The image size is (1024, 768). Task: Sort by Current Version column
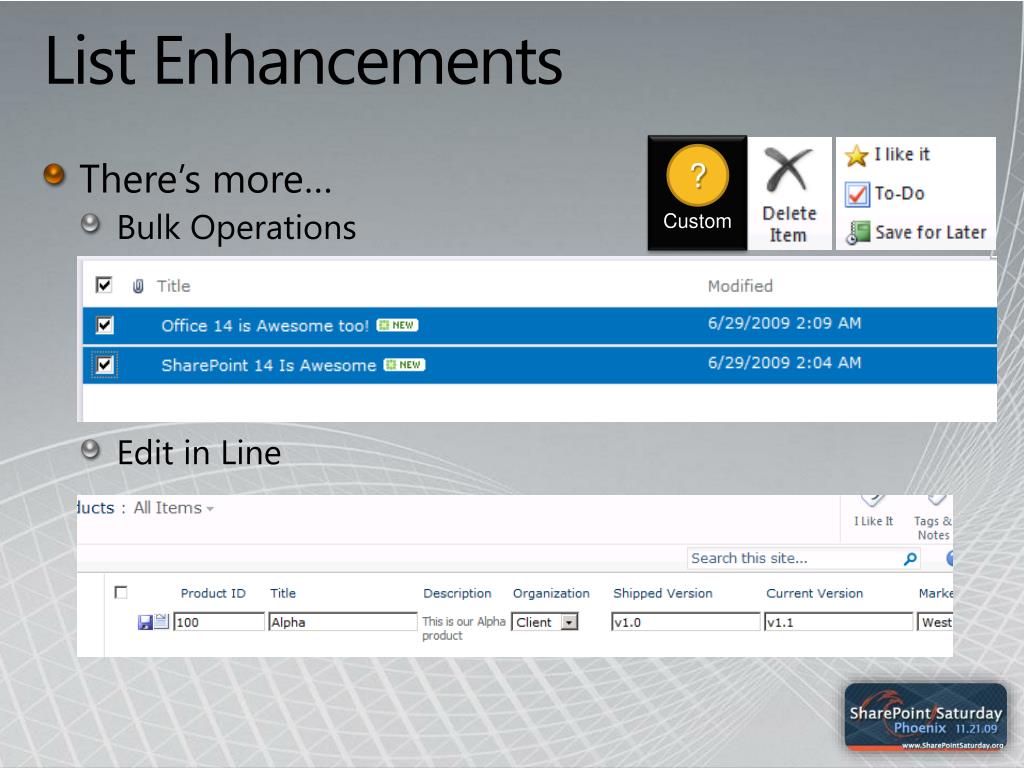pyautogui.click(x=814, y=593)
